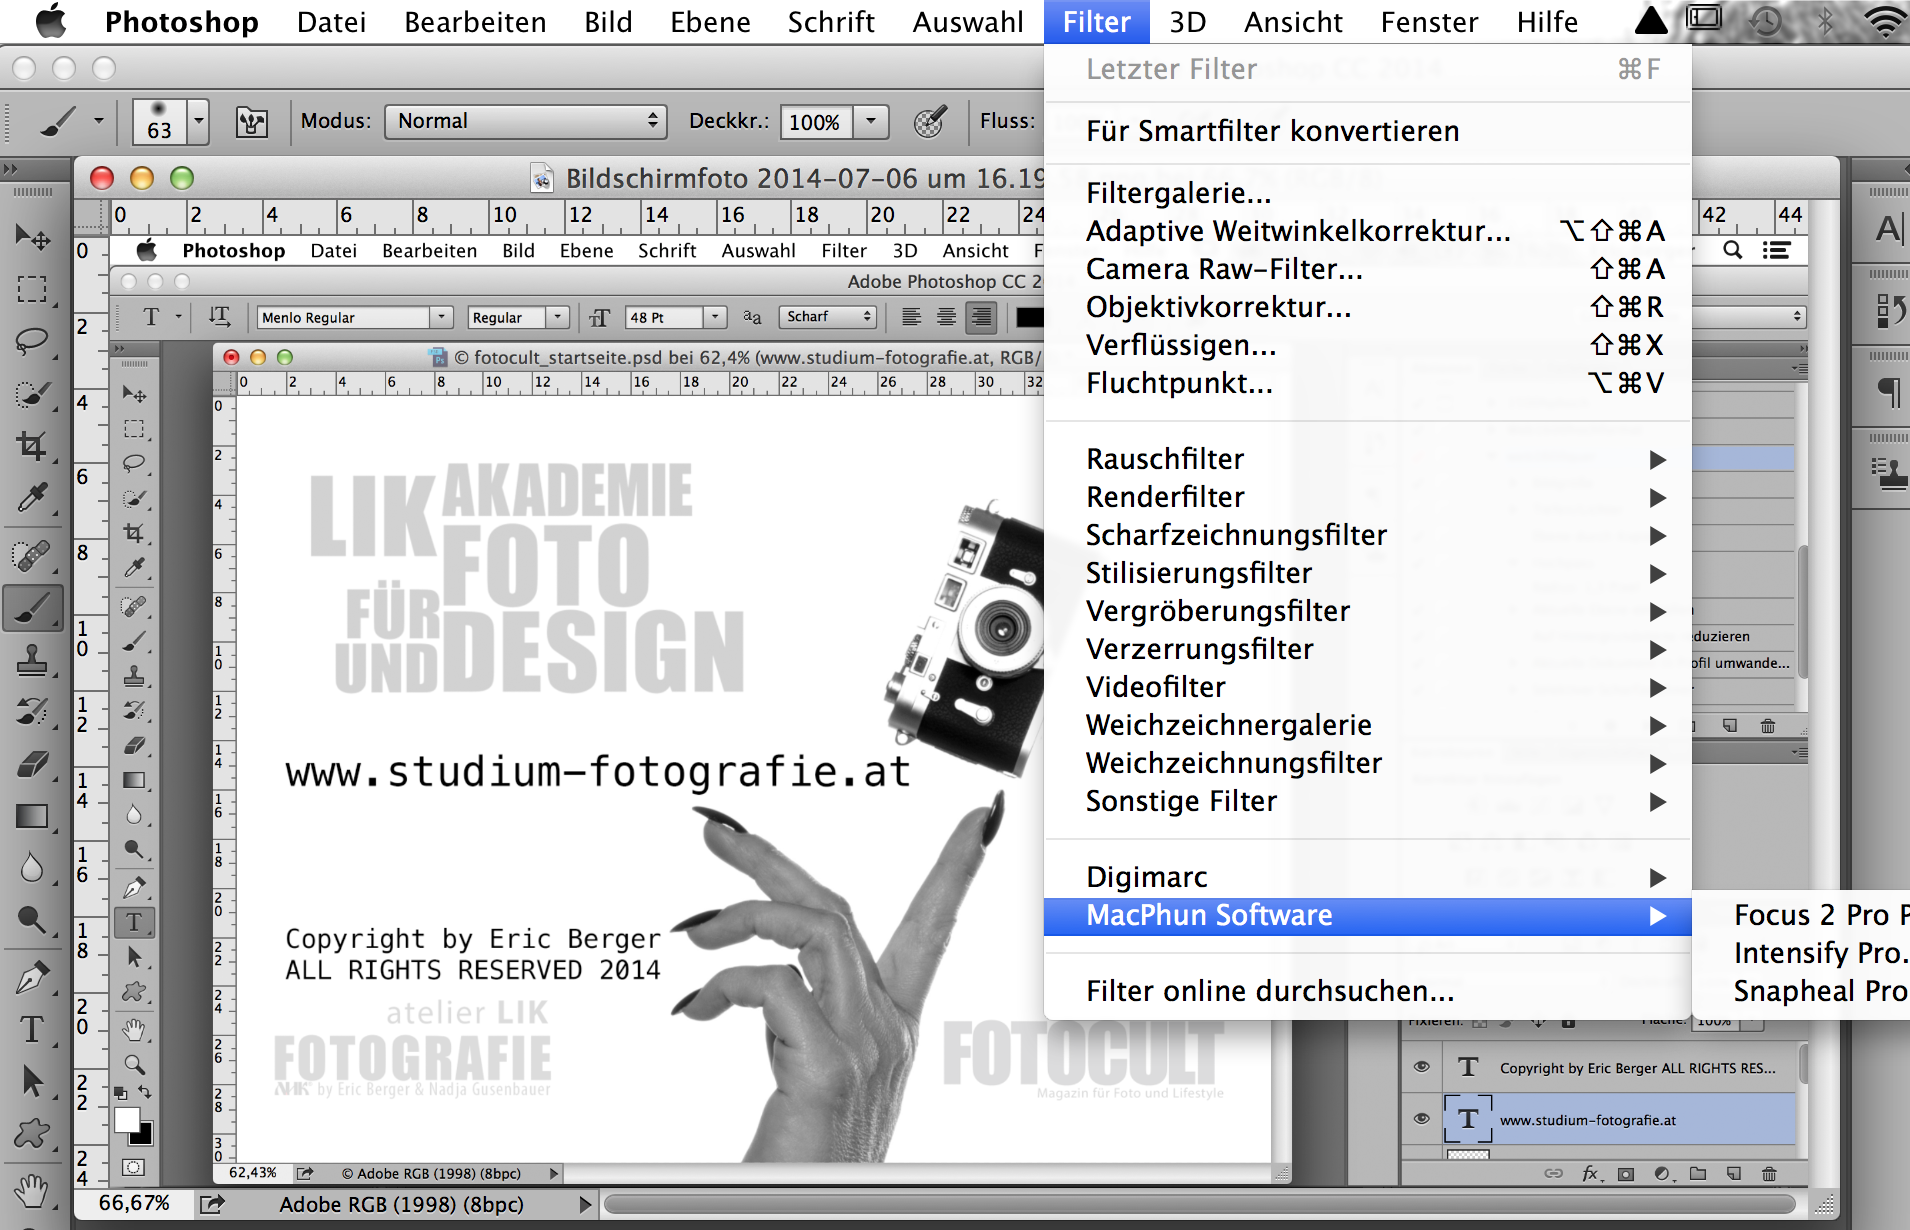Open the Deckkr. opacity slider arrow

click(871, 122)
